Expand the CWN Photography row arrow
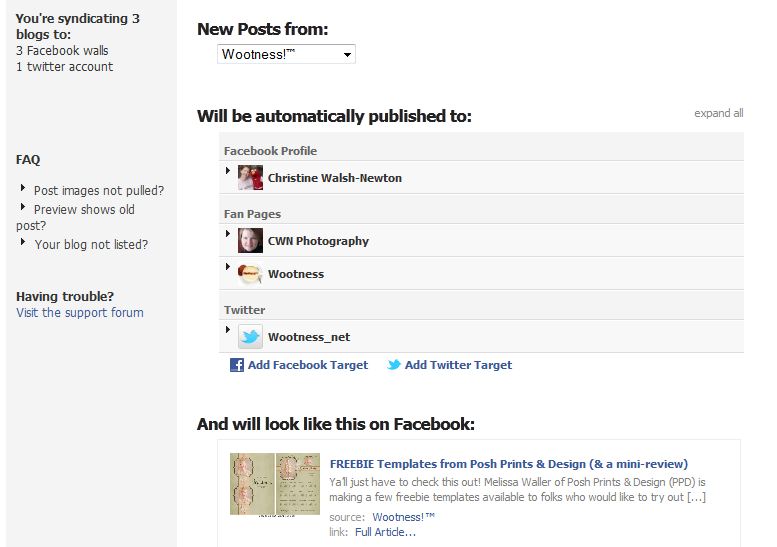 [x=228, y=233]
